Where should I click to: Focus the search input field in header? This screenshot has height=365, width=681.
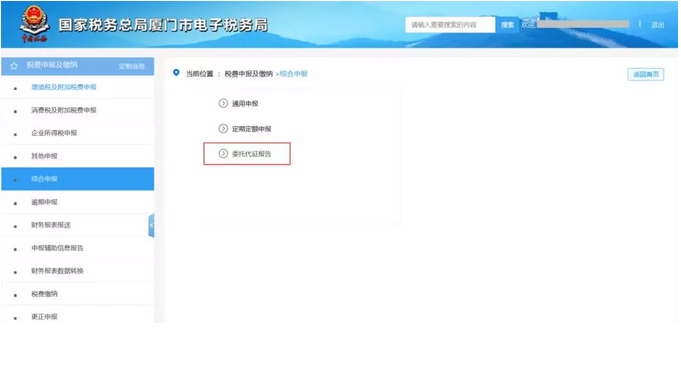[450, 25]
